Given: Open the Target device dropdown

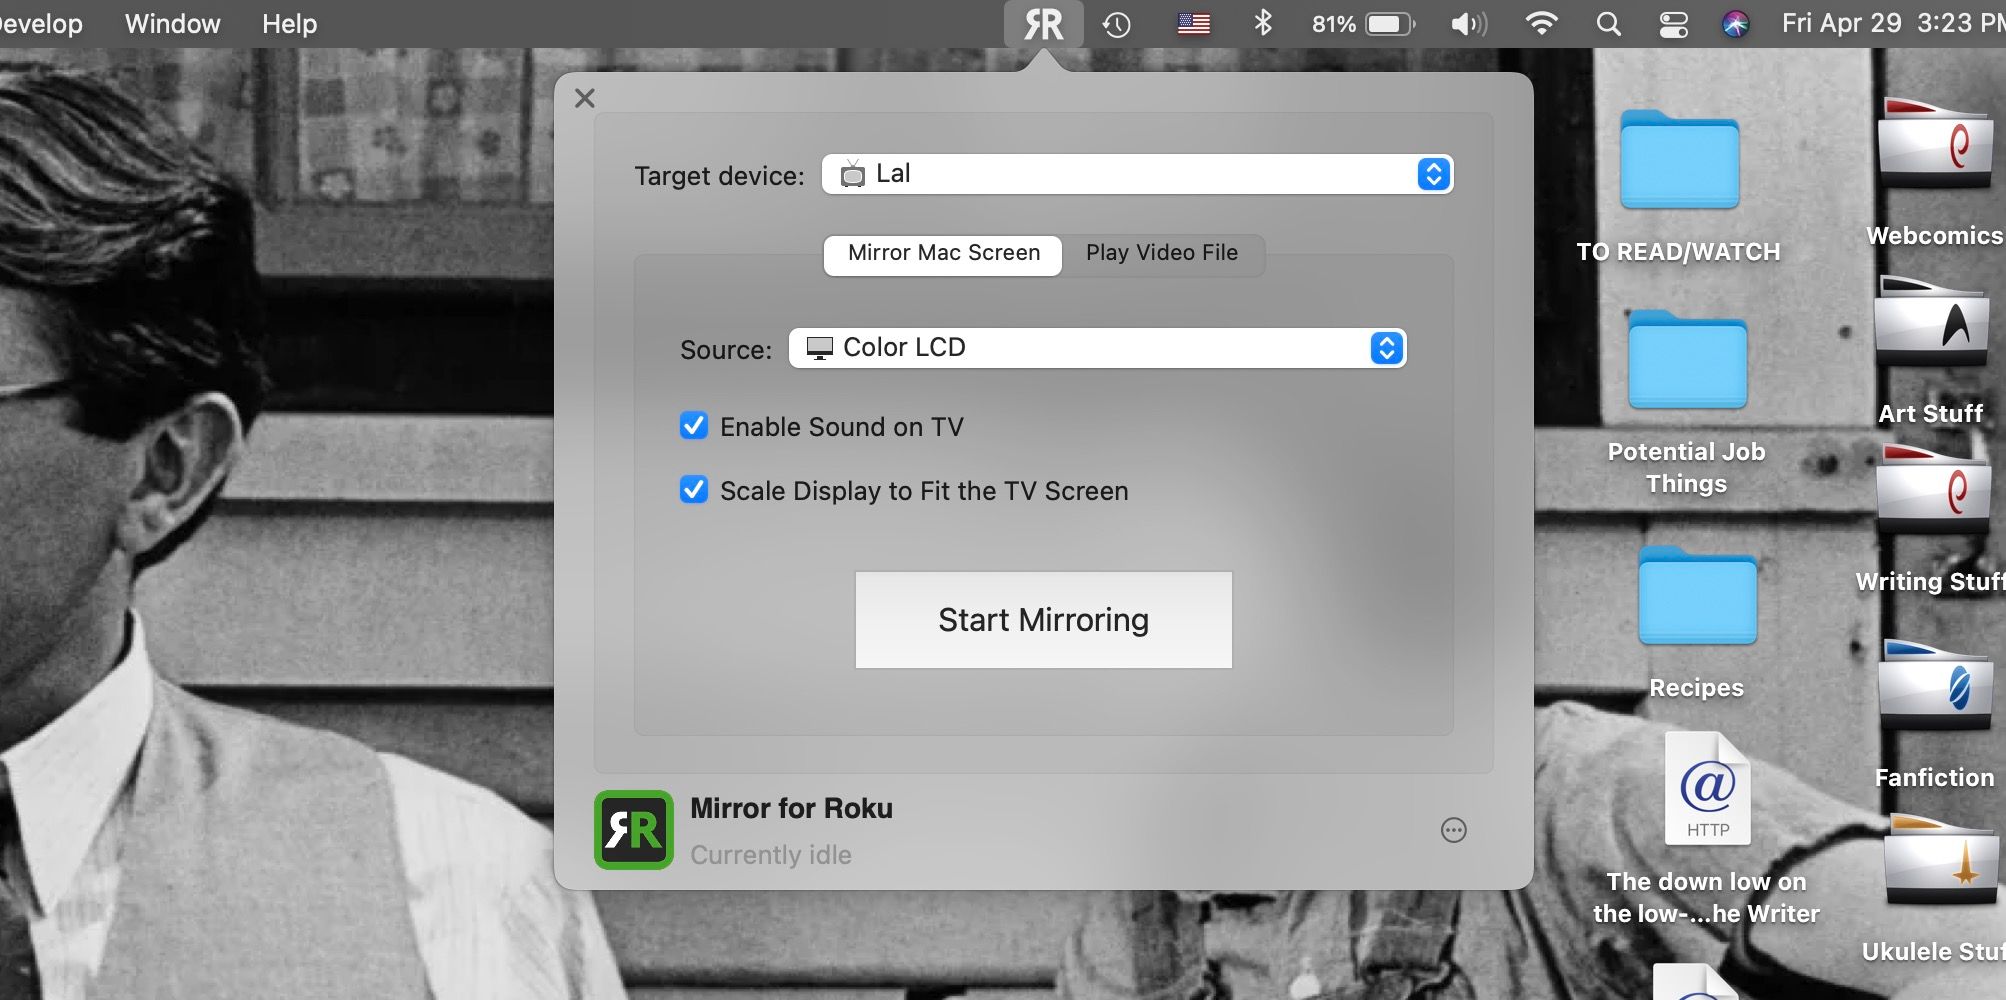Looking at the screenshot, I should [1434, 174].
